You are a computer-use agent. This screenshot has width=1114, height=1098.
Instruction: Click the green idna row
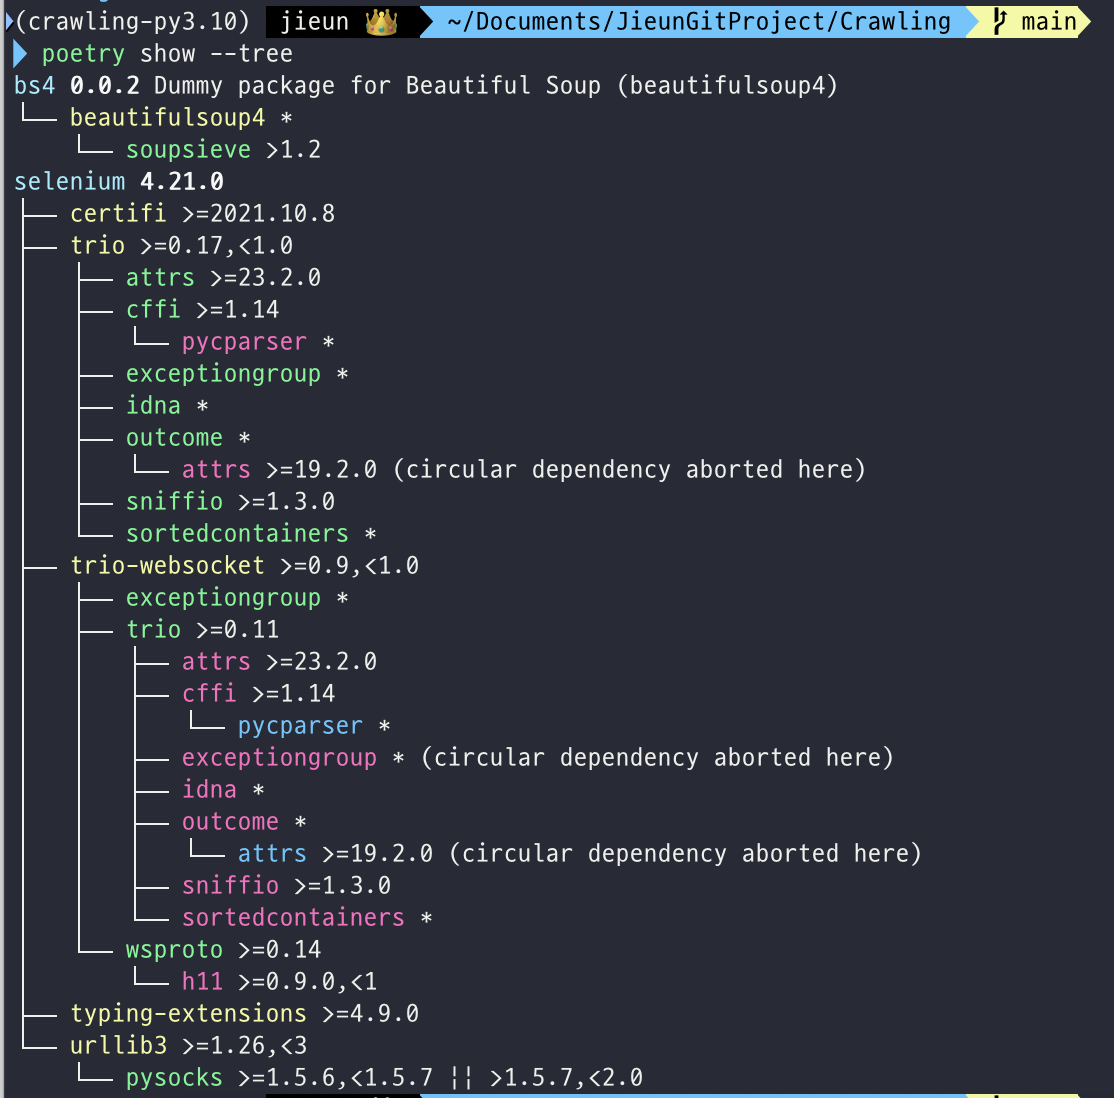tap(167, 406)
